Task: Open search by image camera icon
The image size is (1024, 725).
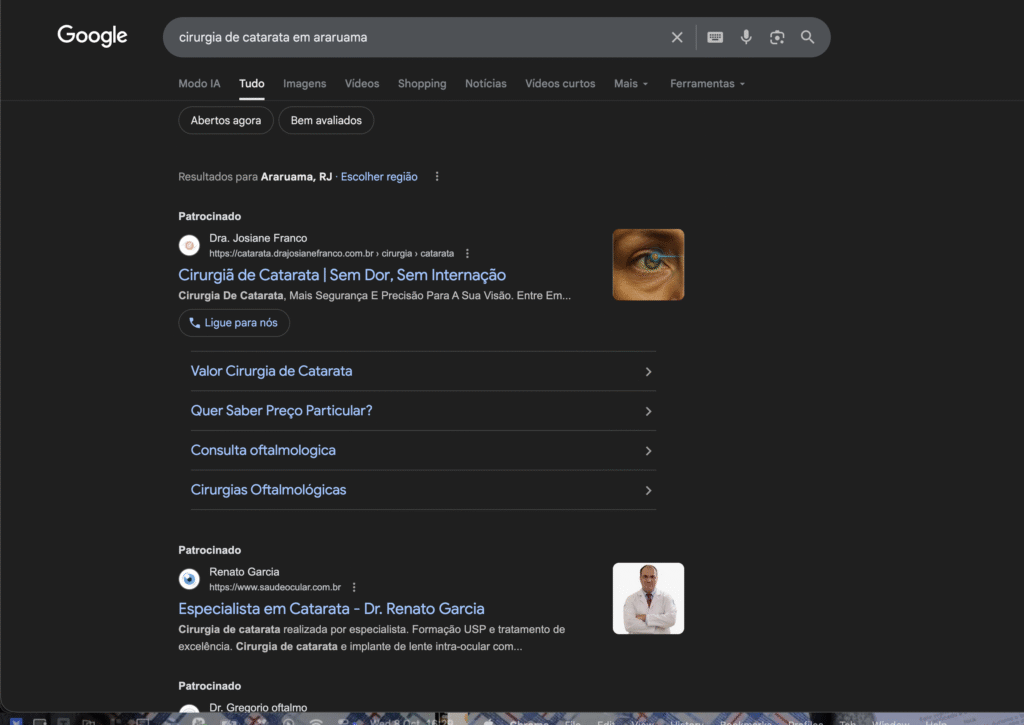Action: click(776, 37)
